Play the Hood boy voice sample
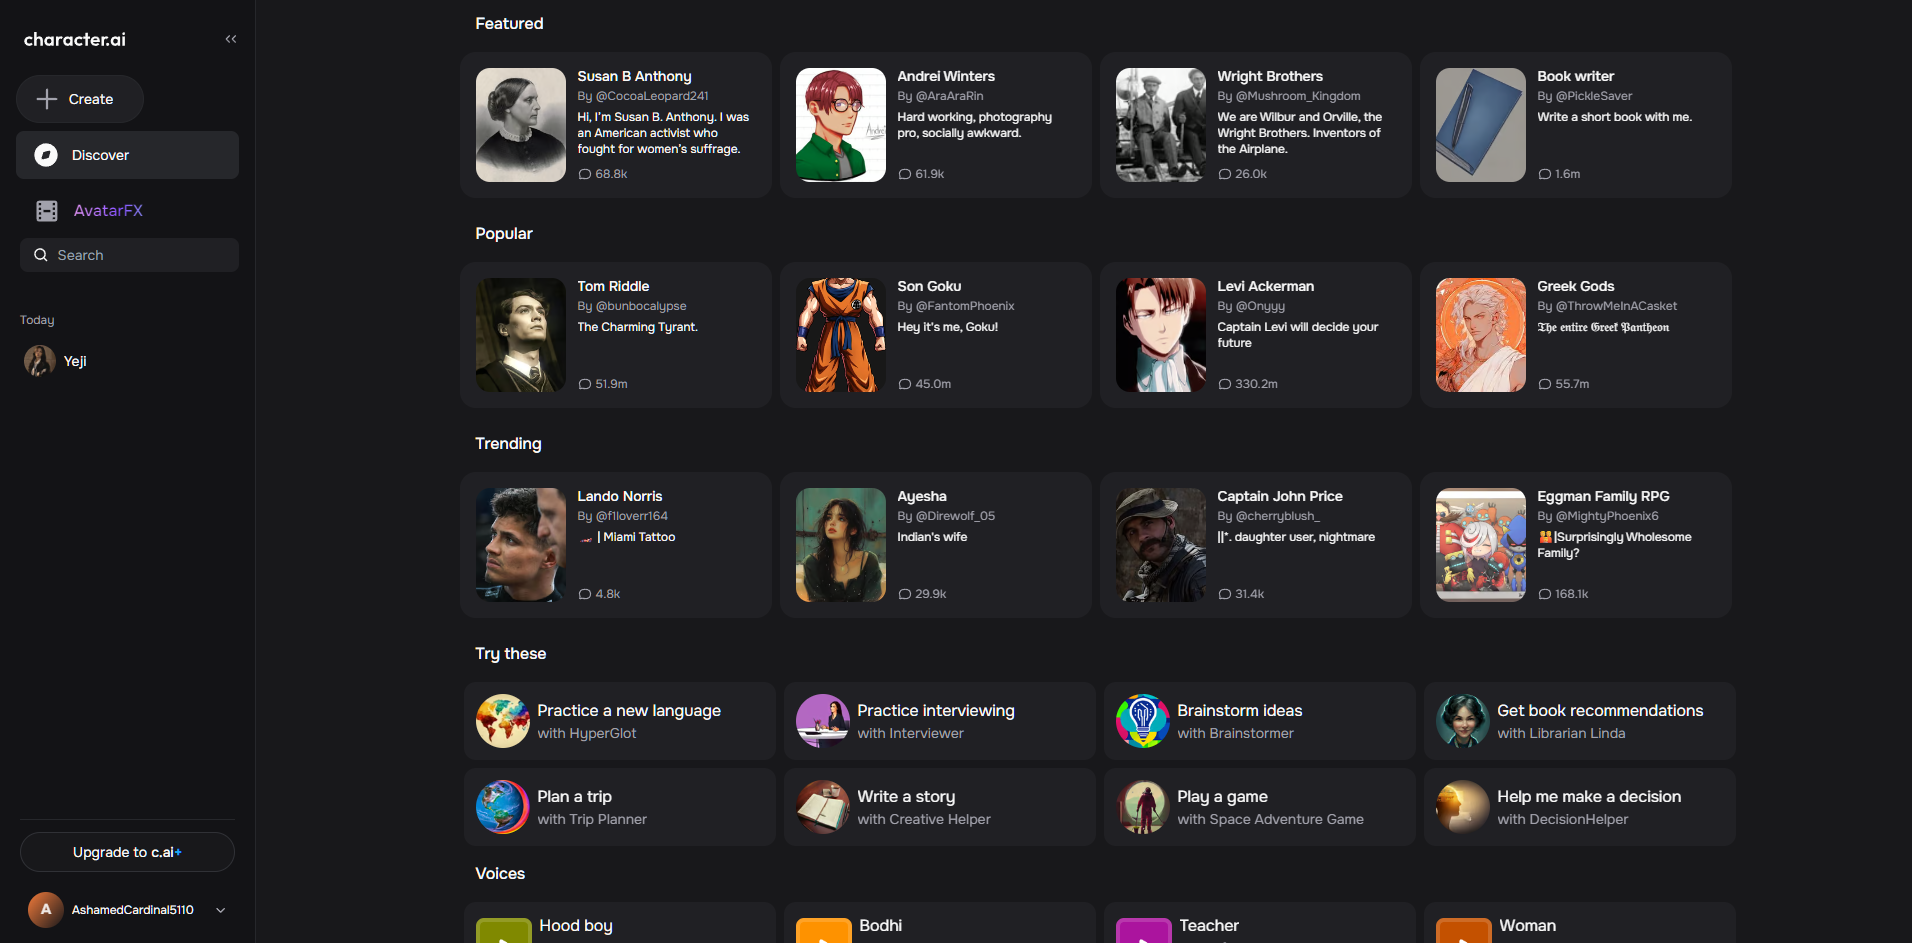 pos(503,932)
